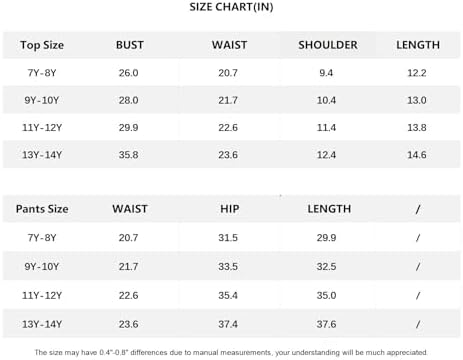This screenshot has height=360, width=463.
Task: Select the top LENGTH column header
Action: pyautogui.click(x=418, y=45)
